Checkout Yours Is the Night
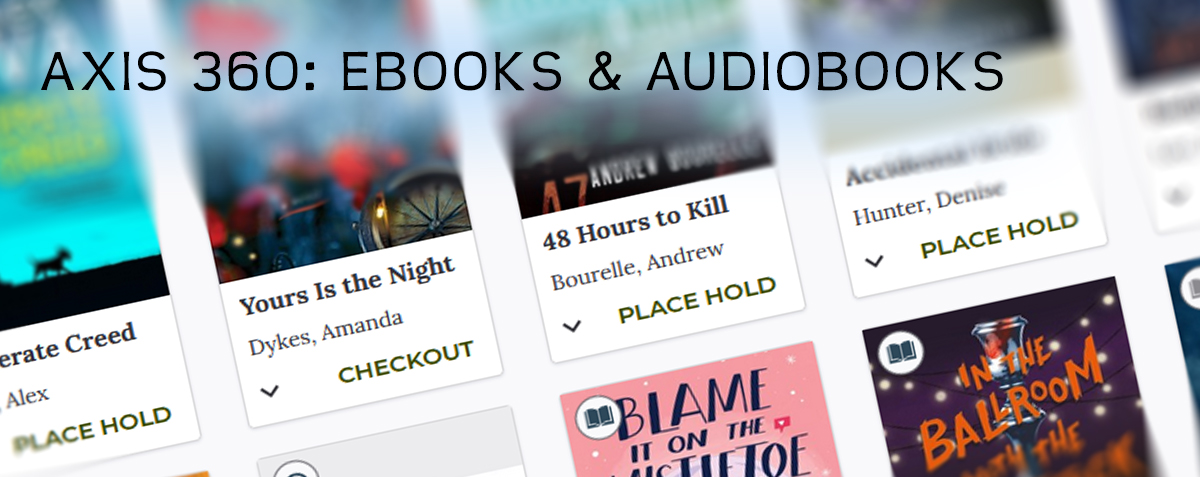The height and width of the screenshot is (477, 1200). pyautogui.click(x=405, y=362)
